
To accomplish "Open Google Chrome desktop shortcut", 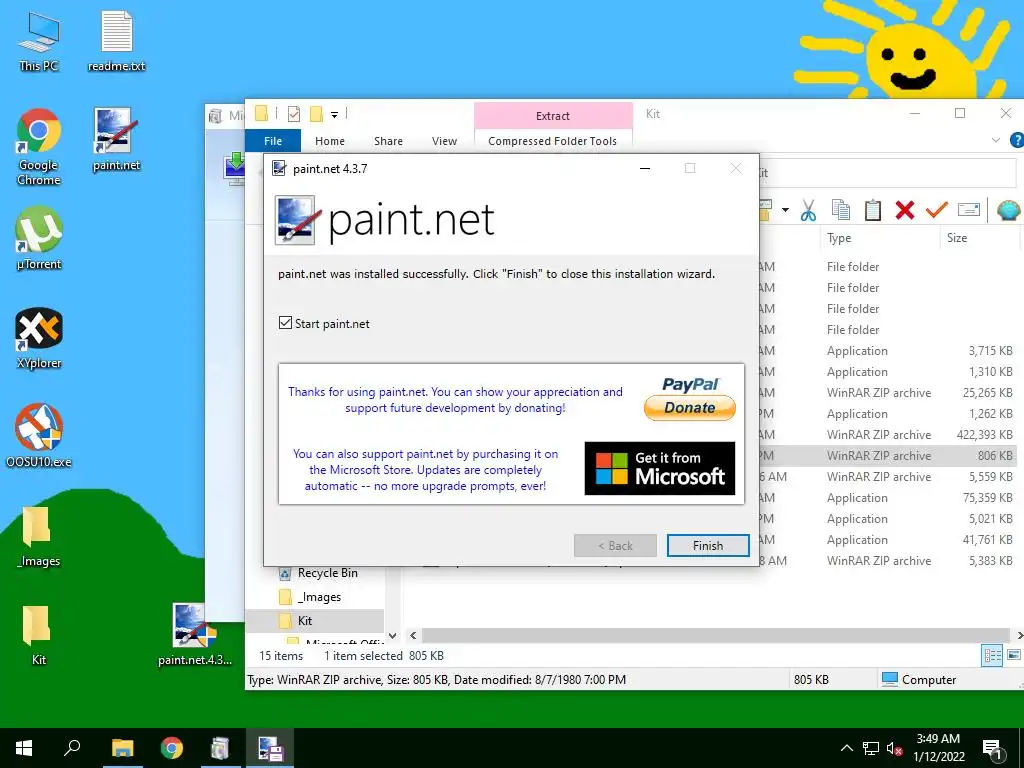I will [x=39, y=148].
